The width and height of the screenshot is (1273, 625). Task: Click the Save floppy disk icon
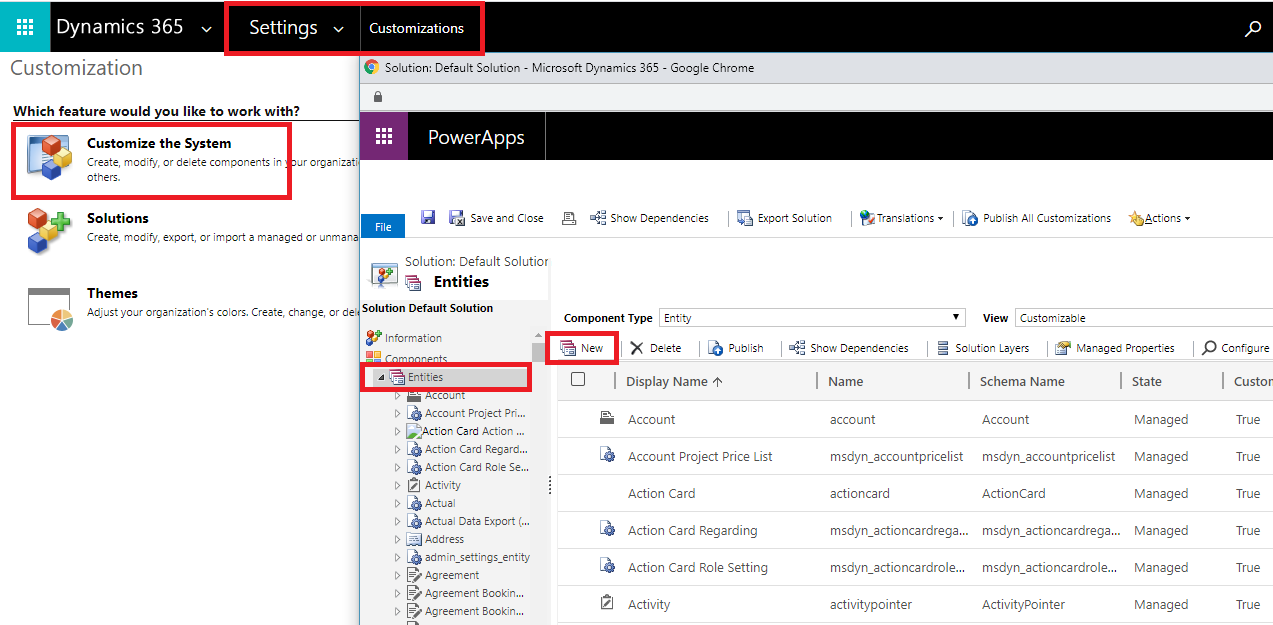coord(428,217)
